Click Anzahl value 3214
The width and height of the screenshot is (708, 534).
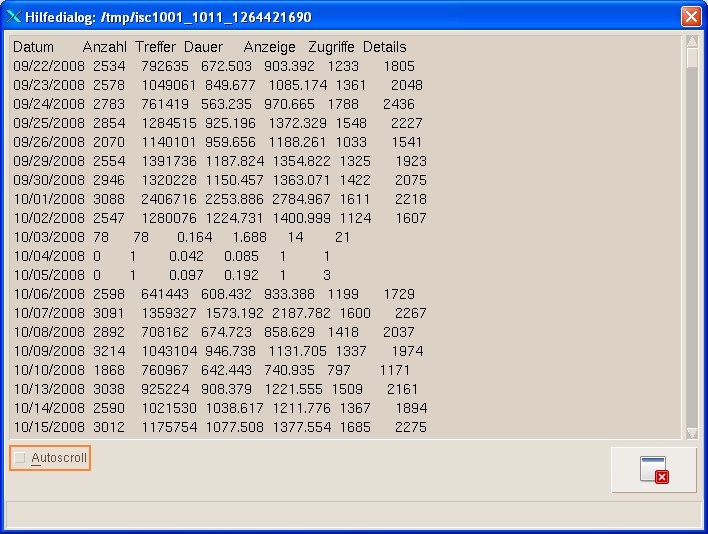pos(109,351)
